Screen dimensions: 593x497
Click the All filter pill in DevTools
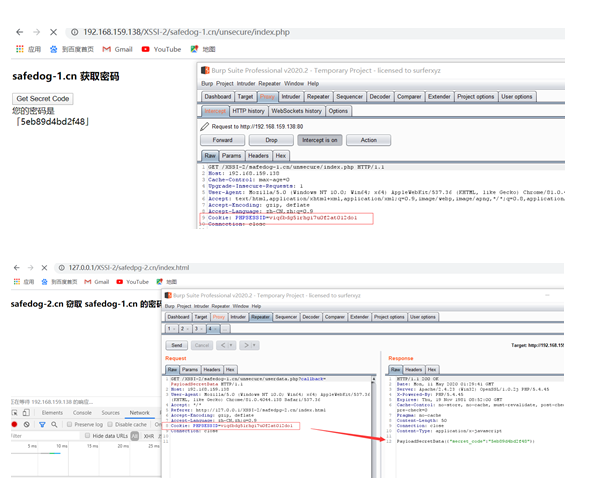point(135,436)
